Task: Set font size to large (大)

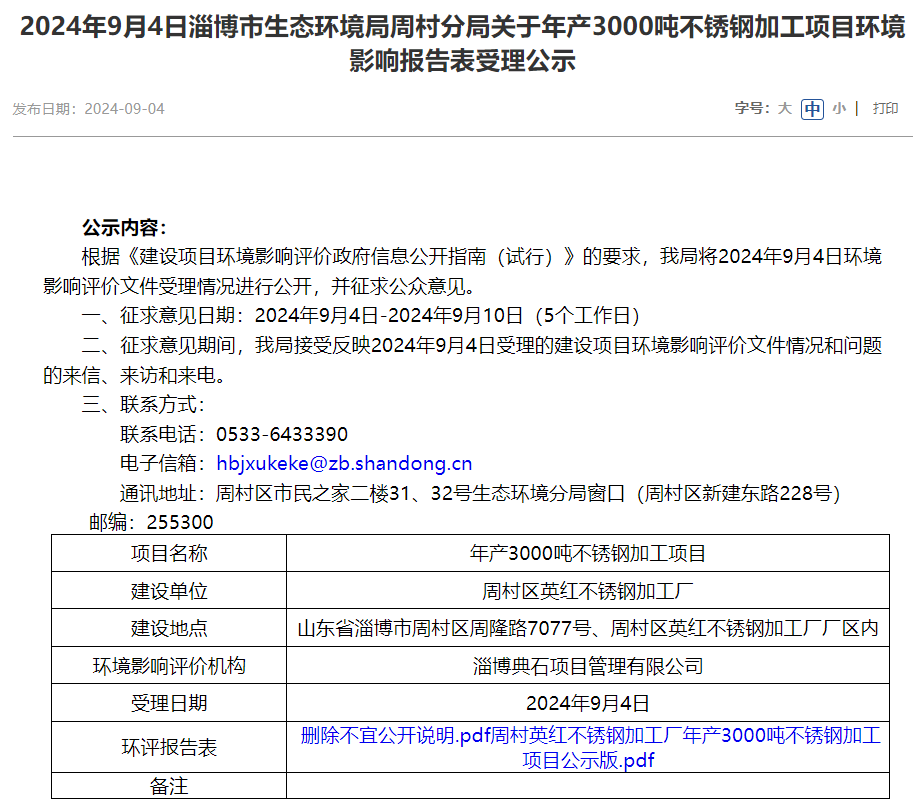Action: 784,108
